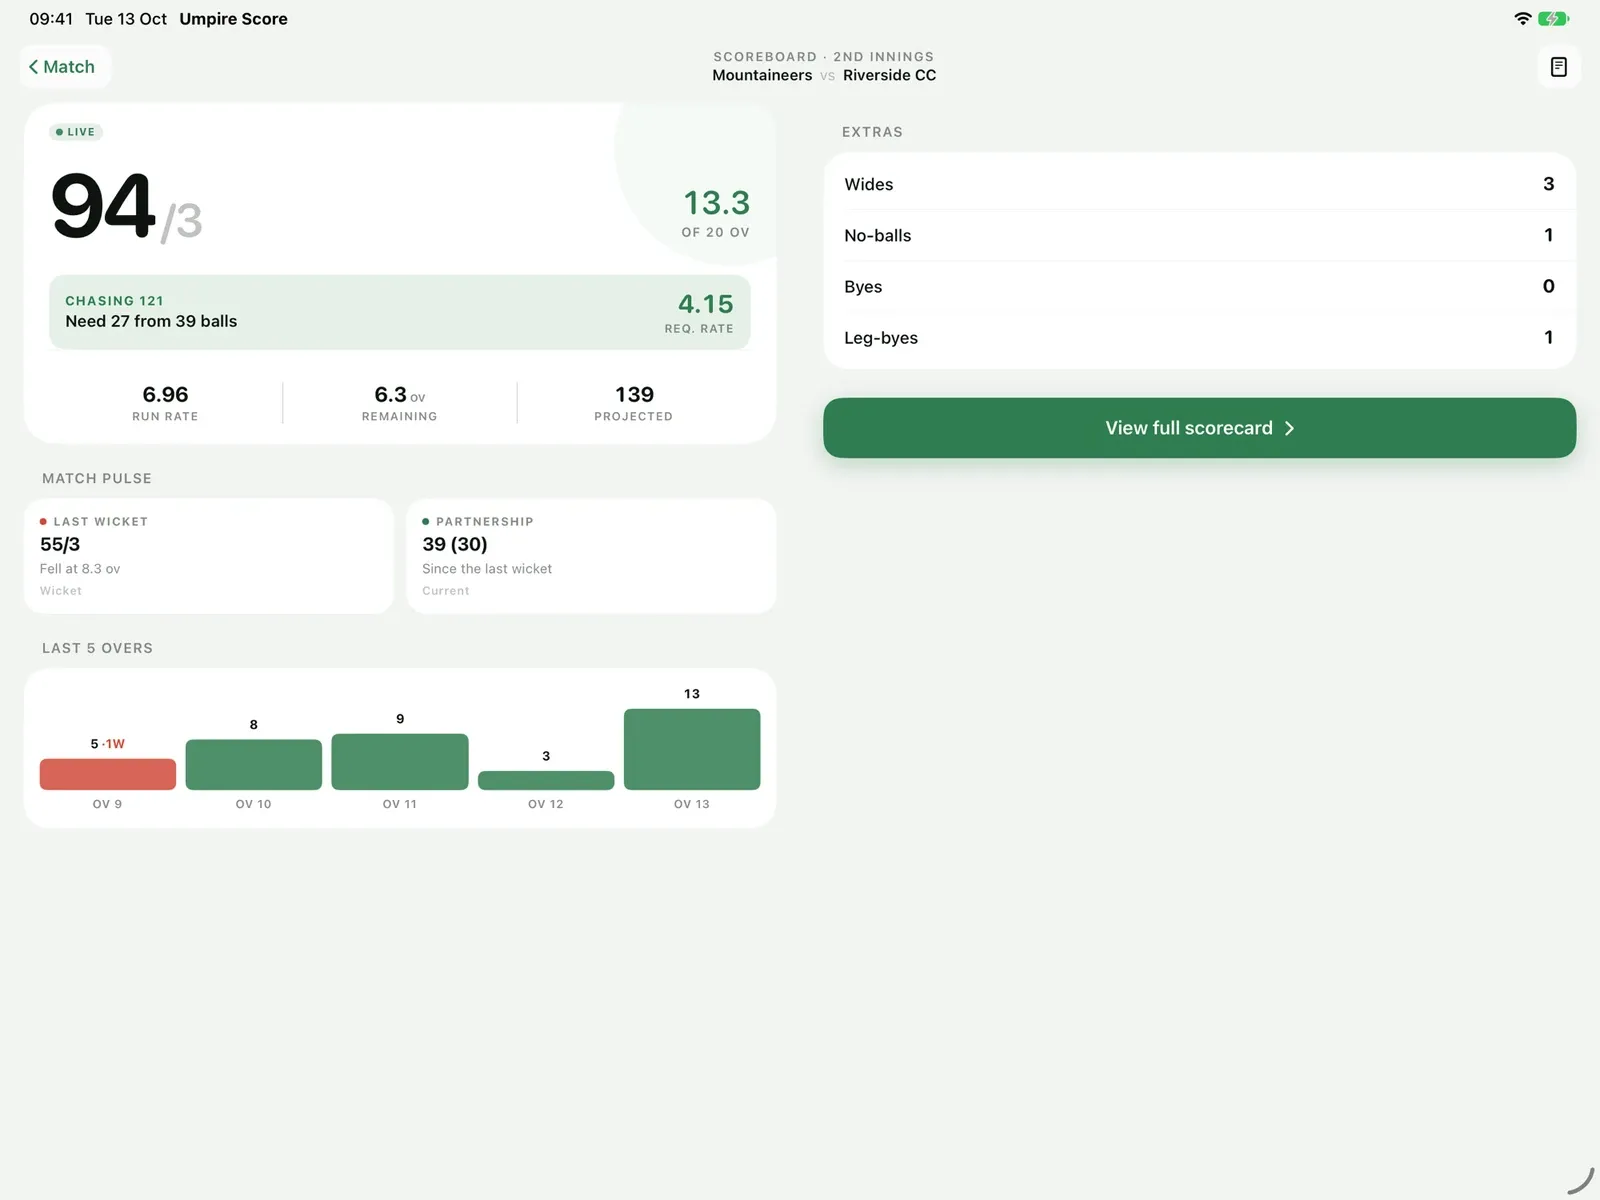The width and height of the screenshot is (1600, 1200).
Task: Tap the Chasing 121 target banner
Action: pos(400,312)
